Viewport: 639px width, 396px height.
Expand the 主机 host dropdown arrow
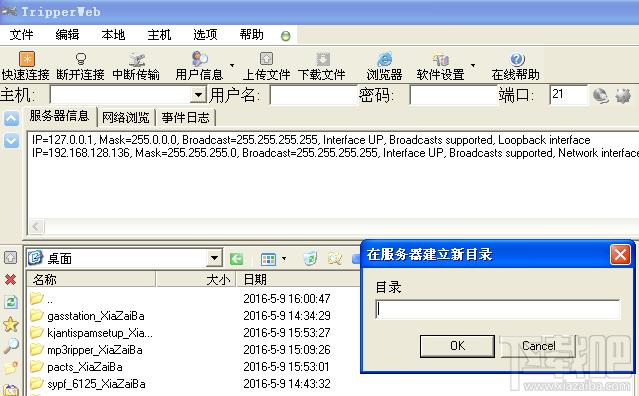pyautogui.click(x=198, y=95)
